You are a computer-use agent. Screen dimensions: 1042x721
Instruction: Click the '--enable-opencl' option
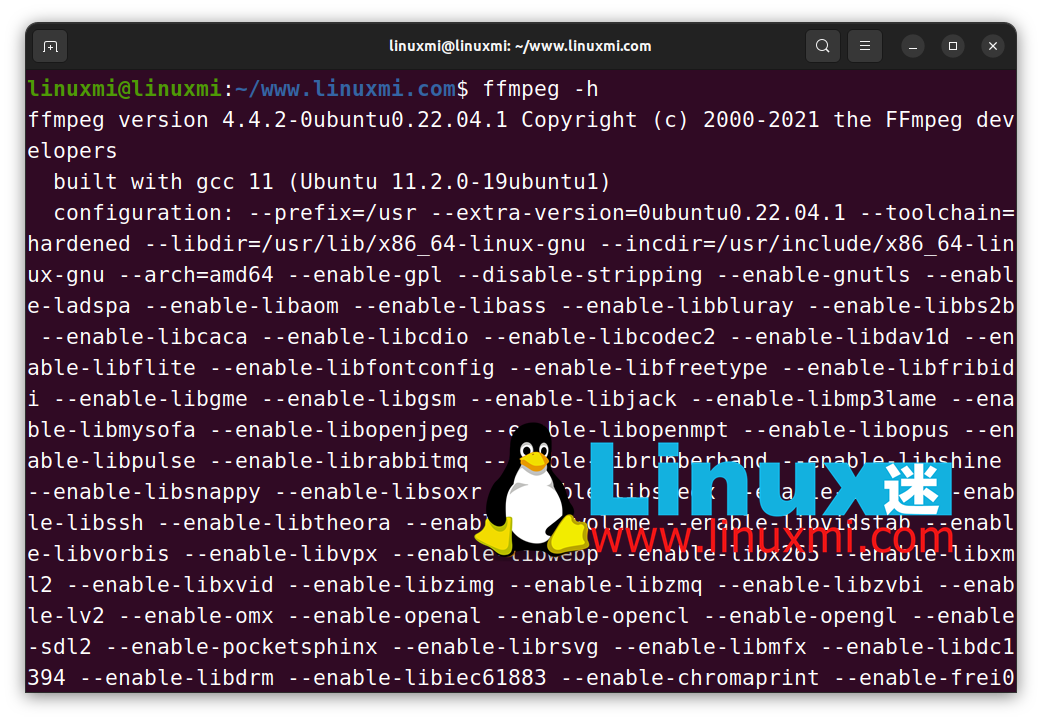click(x=592, y=616)
